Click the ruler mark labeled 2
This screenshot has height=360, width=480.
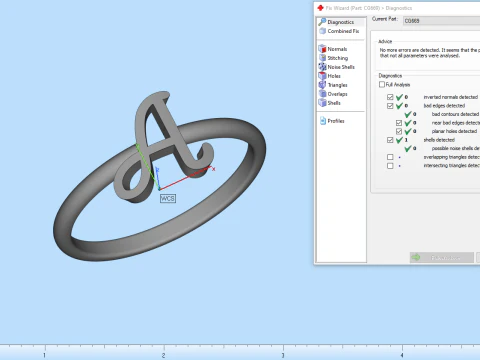click(163, 355)
